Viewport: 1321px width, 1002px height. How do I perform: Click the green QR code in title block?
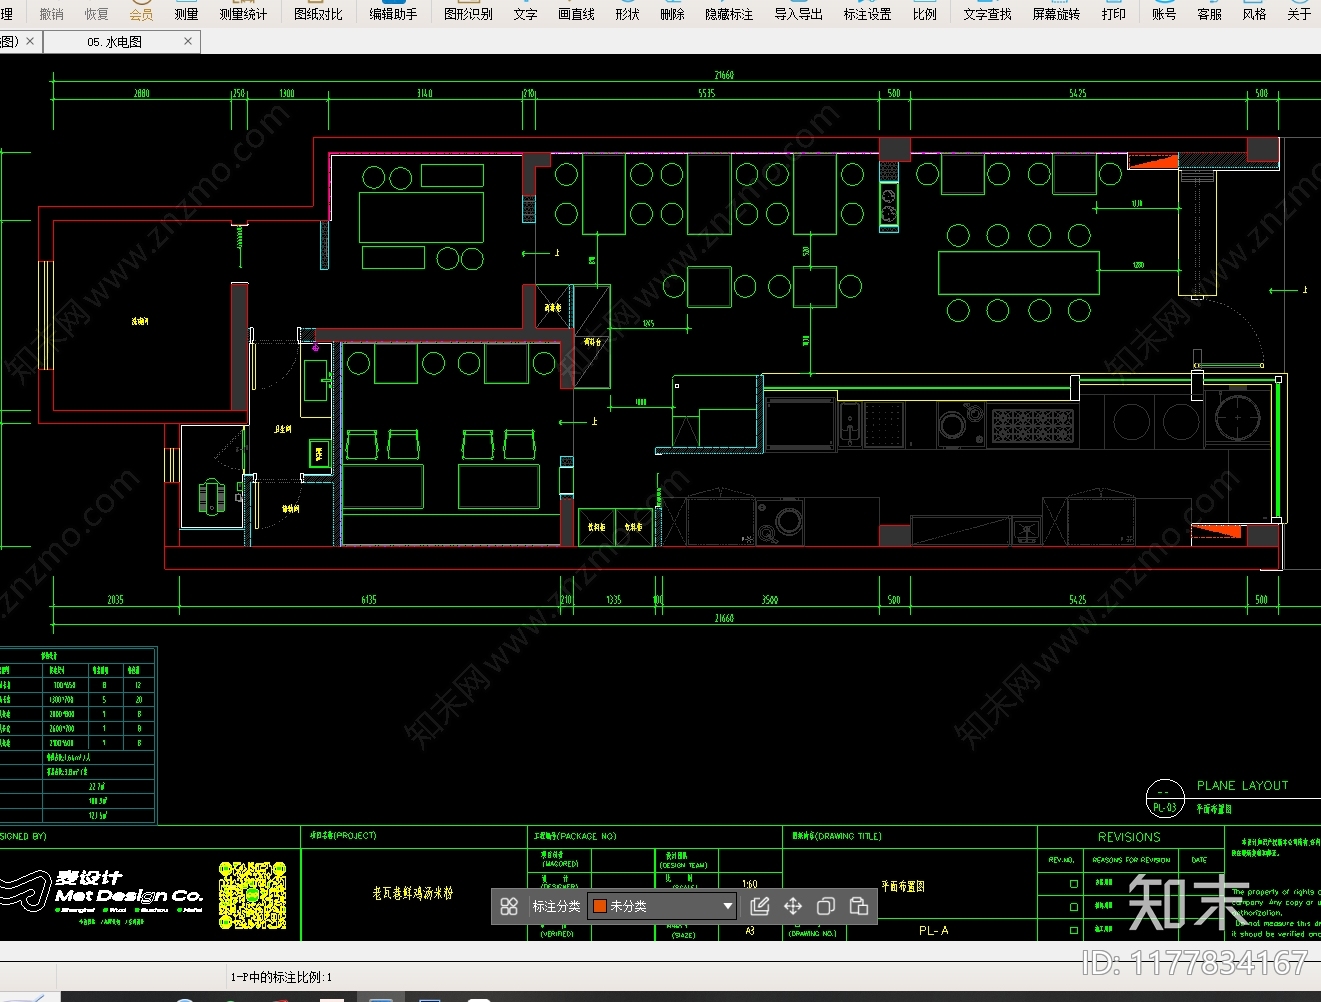click(x=252, y=895)
